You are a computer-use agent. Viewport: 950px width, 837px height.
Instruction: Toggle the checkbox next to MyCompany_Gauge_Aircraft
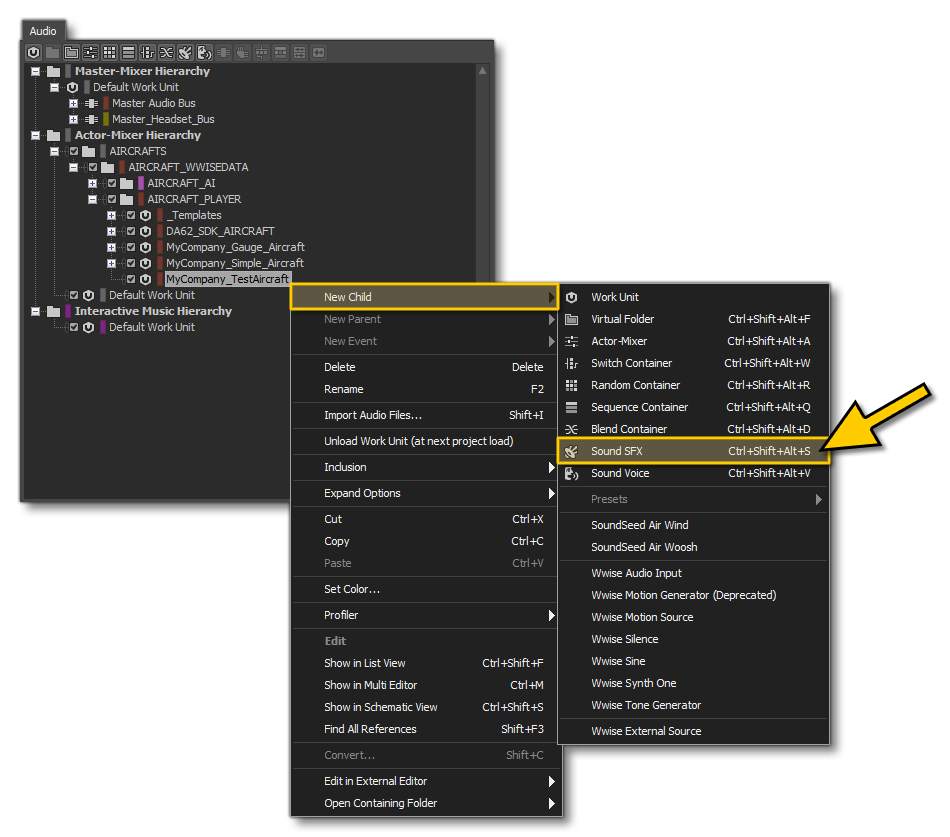coord(130,247)
